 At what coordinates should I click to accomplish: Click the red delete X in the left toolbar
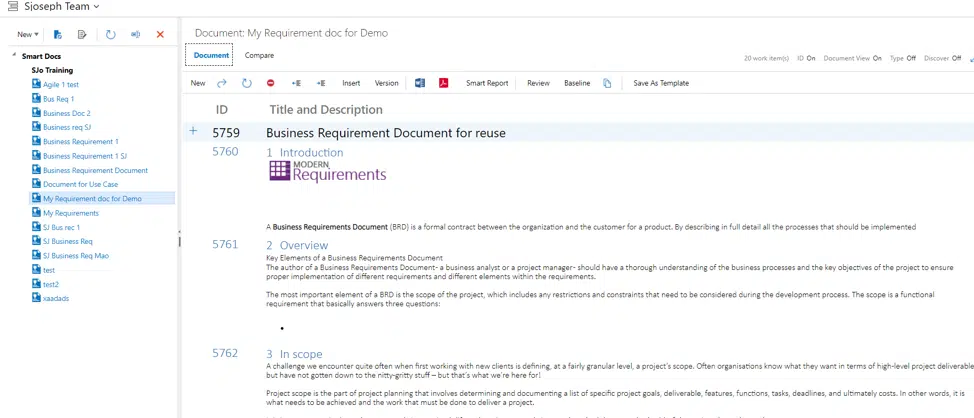click(x=160, y=34)
